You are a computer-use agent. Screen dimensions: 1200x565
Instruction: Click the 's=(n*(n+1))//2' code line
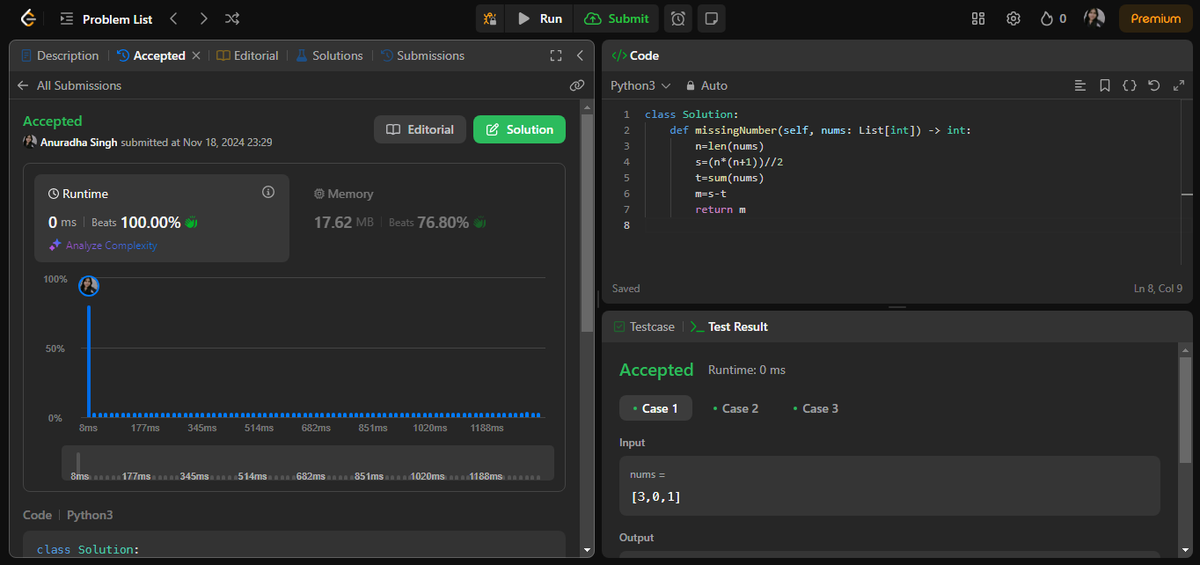tap(739, 162)
